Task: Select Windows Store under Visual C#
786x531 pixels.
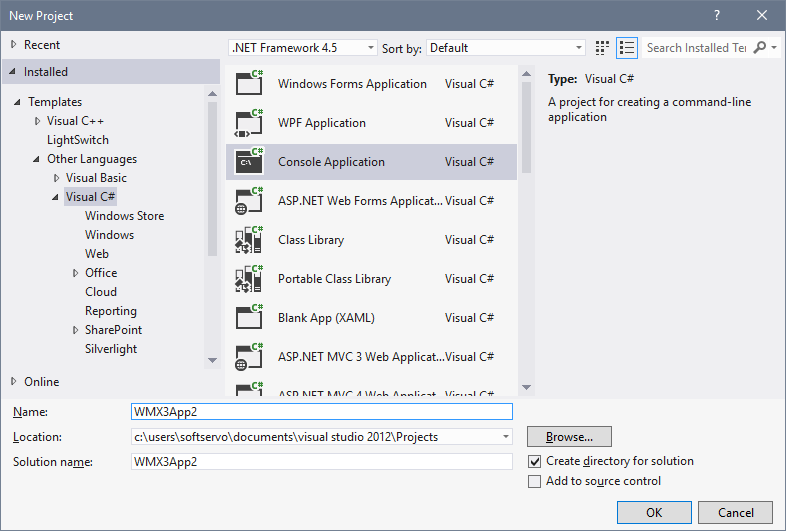Action: (x=124, y=216)
